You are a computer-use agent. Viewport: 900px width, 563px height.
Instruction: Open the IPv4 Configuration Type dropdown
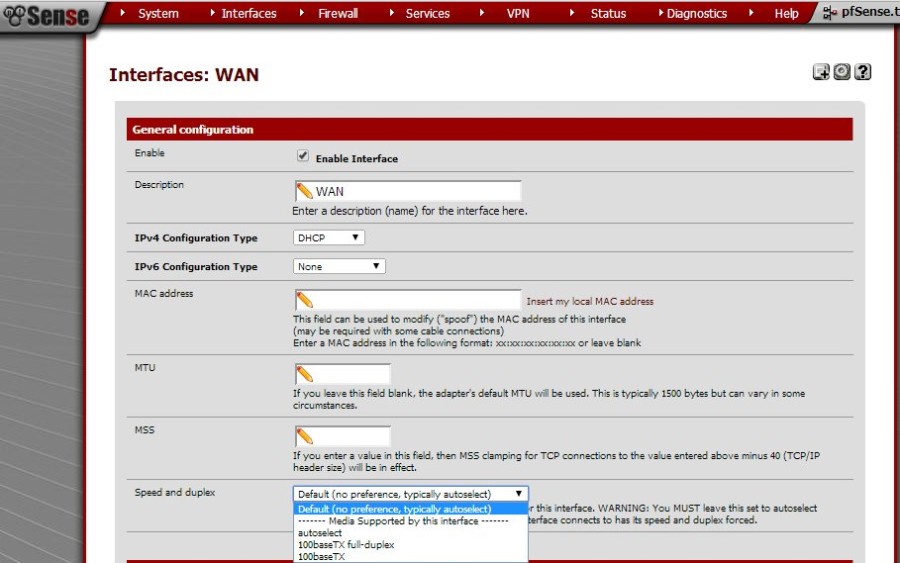pyautogui.click(x=329, y=238)
